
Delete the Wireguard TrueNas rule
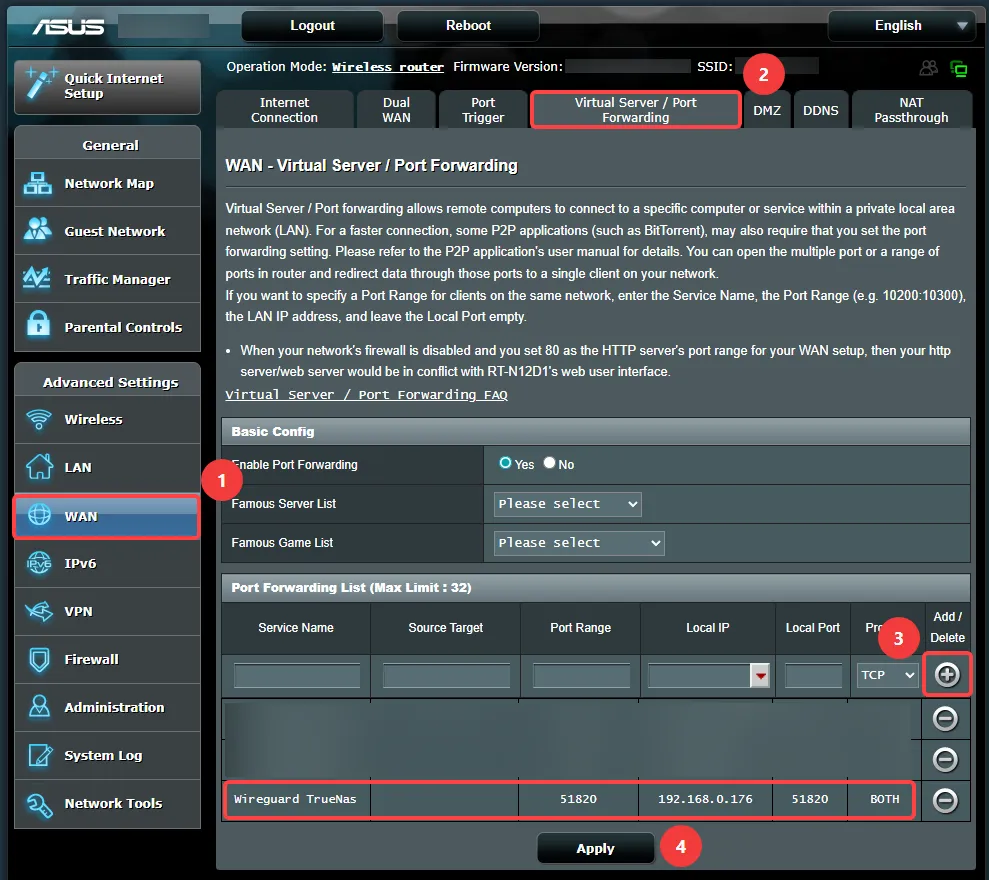[945, 801]
